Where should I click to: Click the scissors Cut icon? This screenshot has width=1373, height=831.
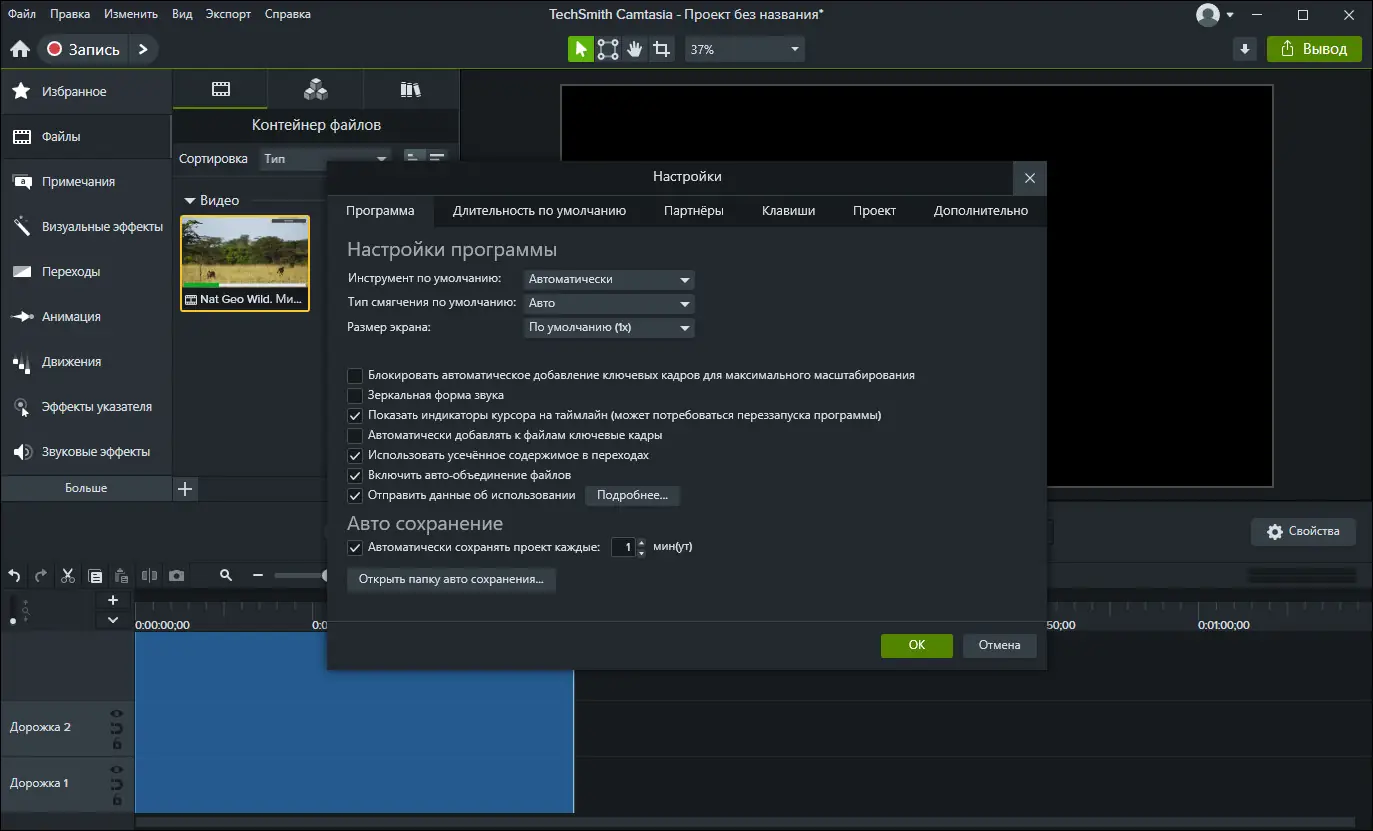pyautogui.click(x=68, y=576)
